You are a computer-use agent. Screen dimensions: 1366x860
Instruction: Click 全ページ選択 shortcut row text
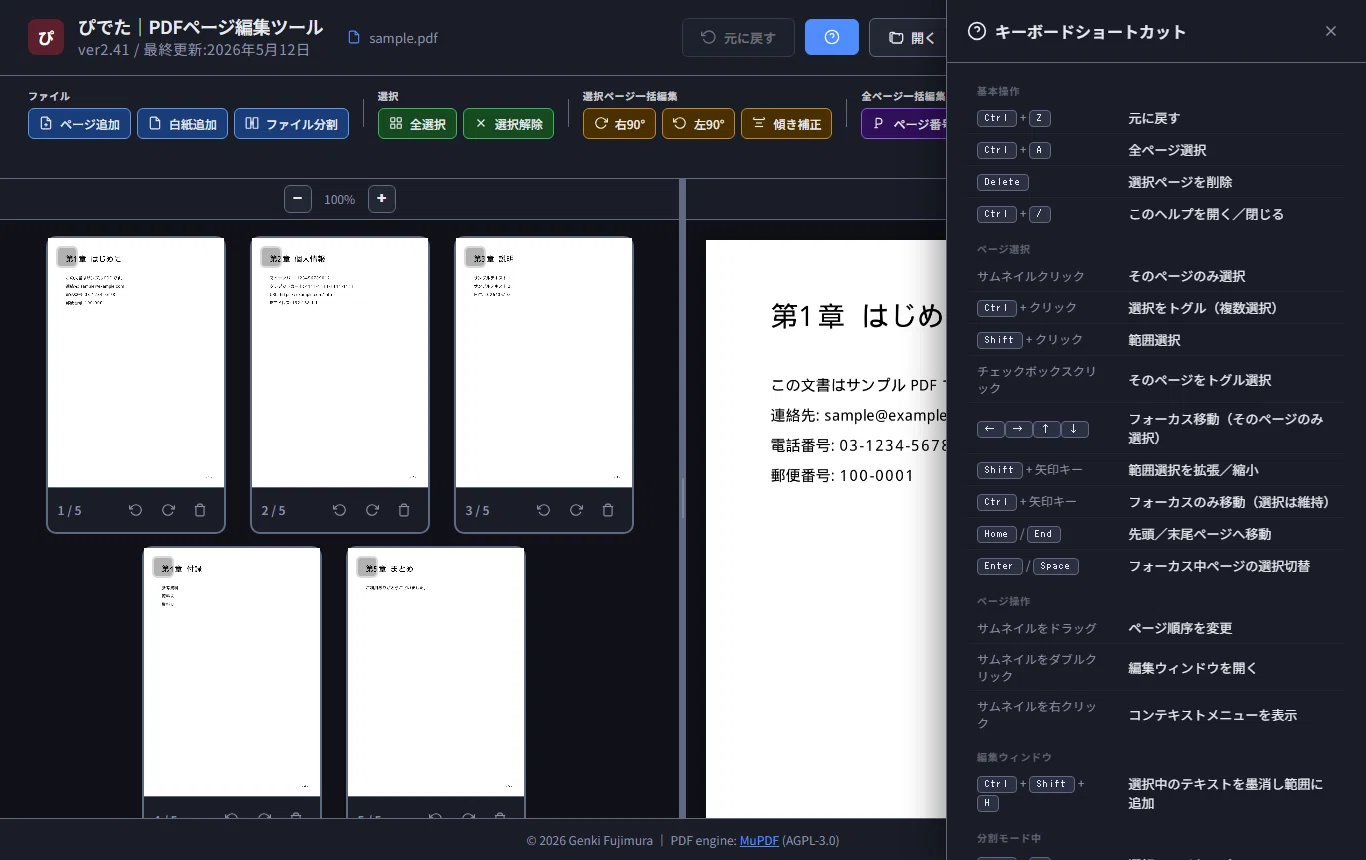(1167, 150)
